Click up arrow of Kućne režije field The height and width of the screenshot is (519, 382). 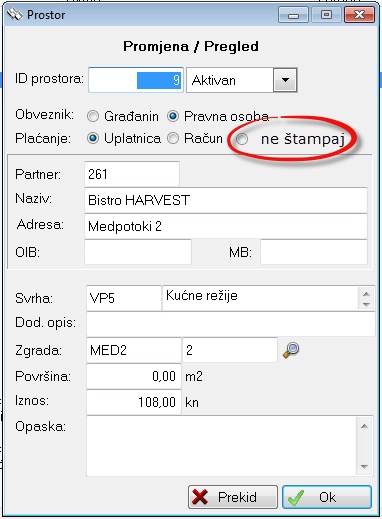point(366,294)
